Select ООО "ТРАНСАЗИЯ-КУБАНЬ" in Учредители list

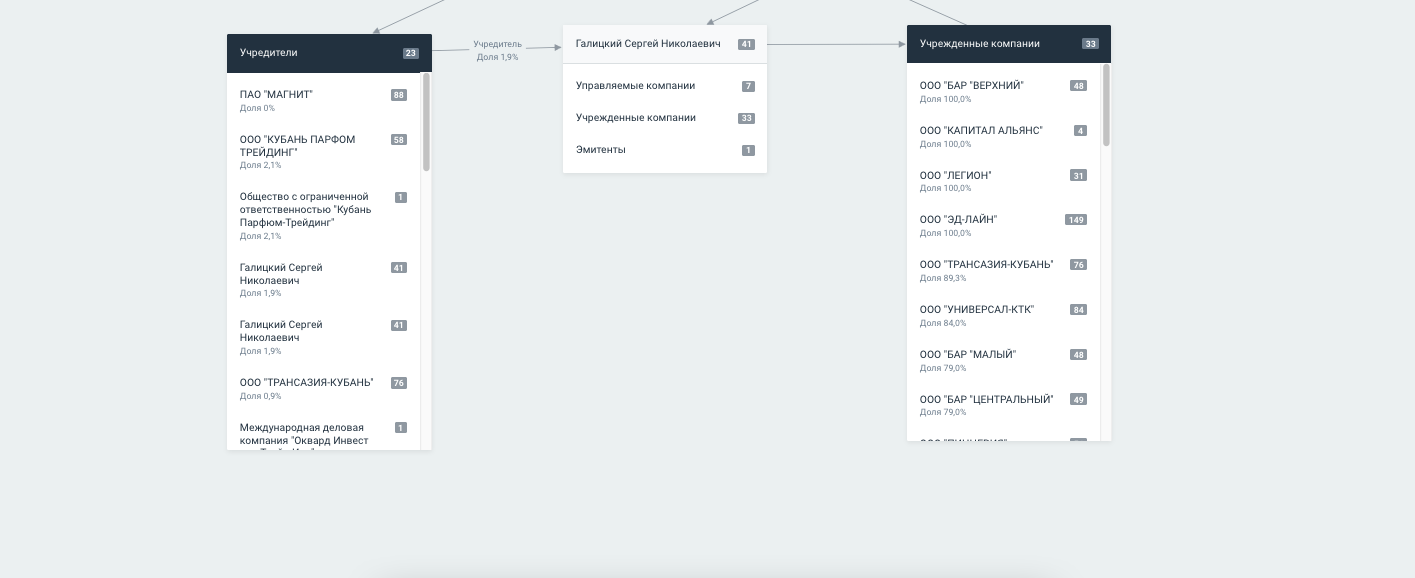[x=306, y=383]
